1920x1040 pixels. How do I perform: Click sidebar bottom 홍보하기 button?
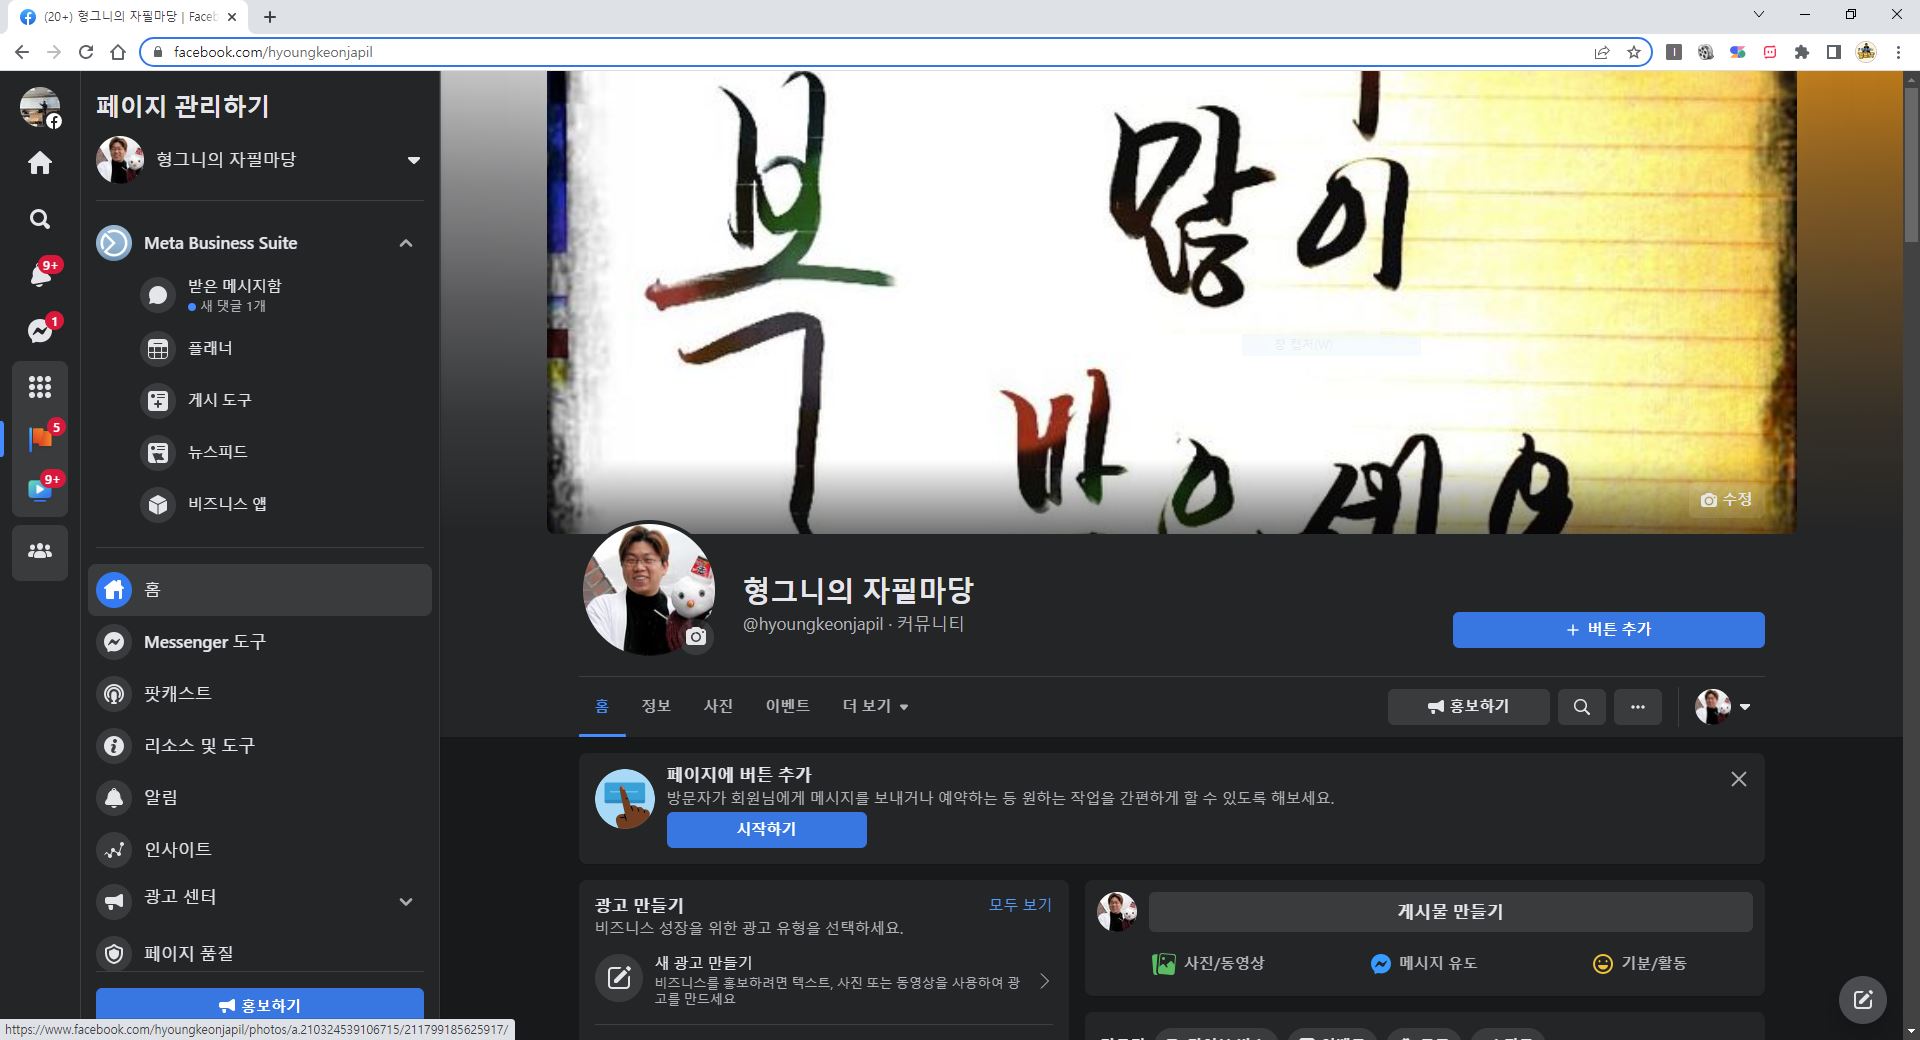pyautogui.click(x=260, y=1005)
